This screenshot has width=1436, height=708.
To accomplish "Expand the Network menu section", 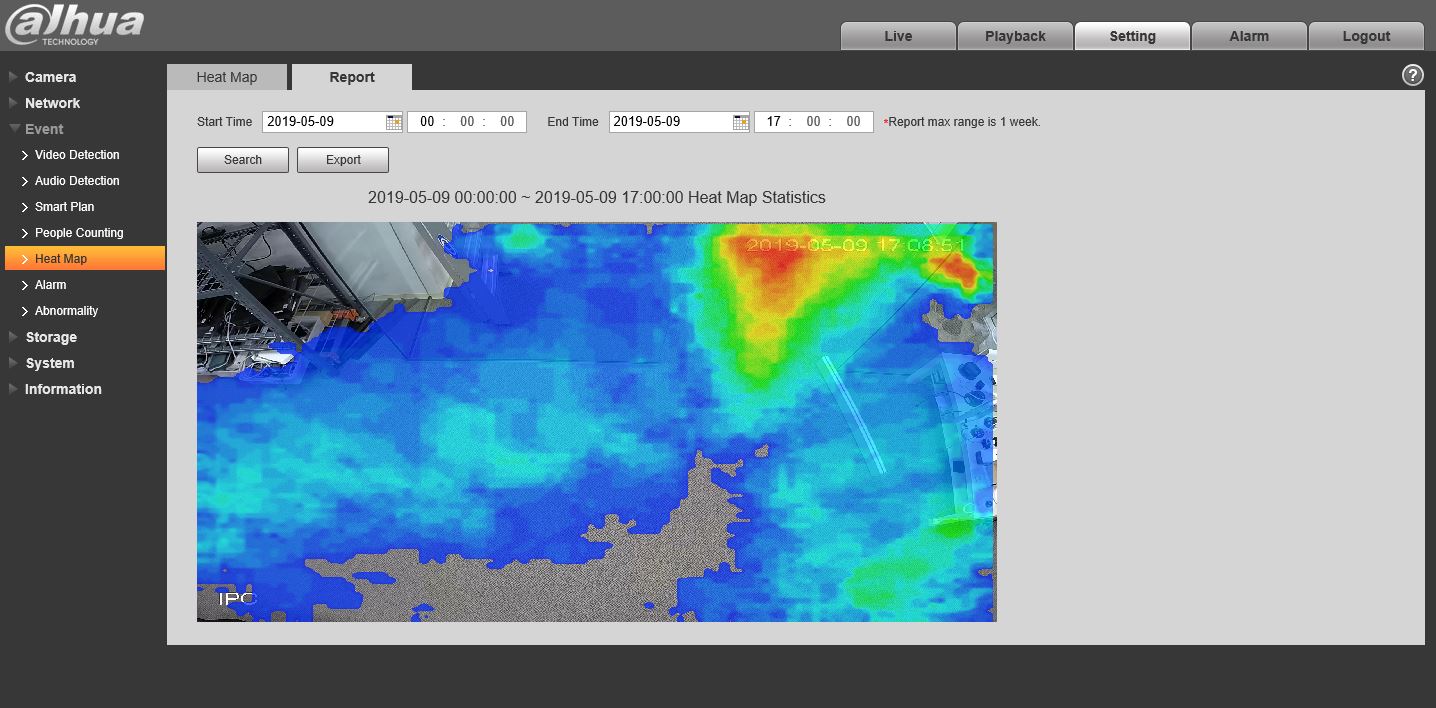I will point(52,103).
